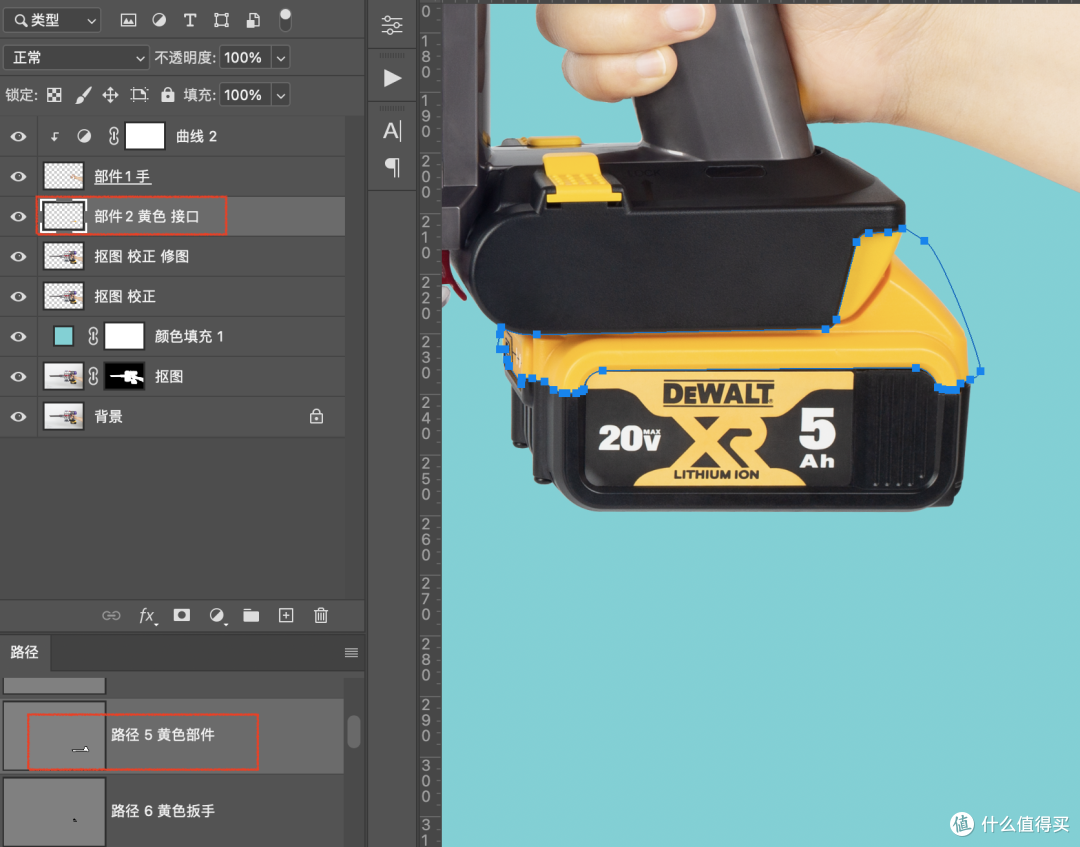Click the 填充 100% value field
Viewport: 1080px width, 847px height.
point(245,95)
